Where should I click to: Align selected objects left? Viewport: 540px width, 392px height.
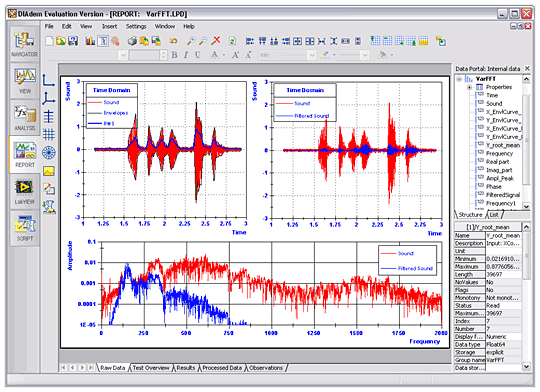click(250, 41)
